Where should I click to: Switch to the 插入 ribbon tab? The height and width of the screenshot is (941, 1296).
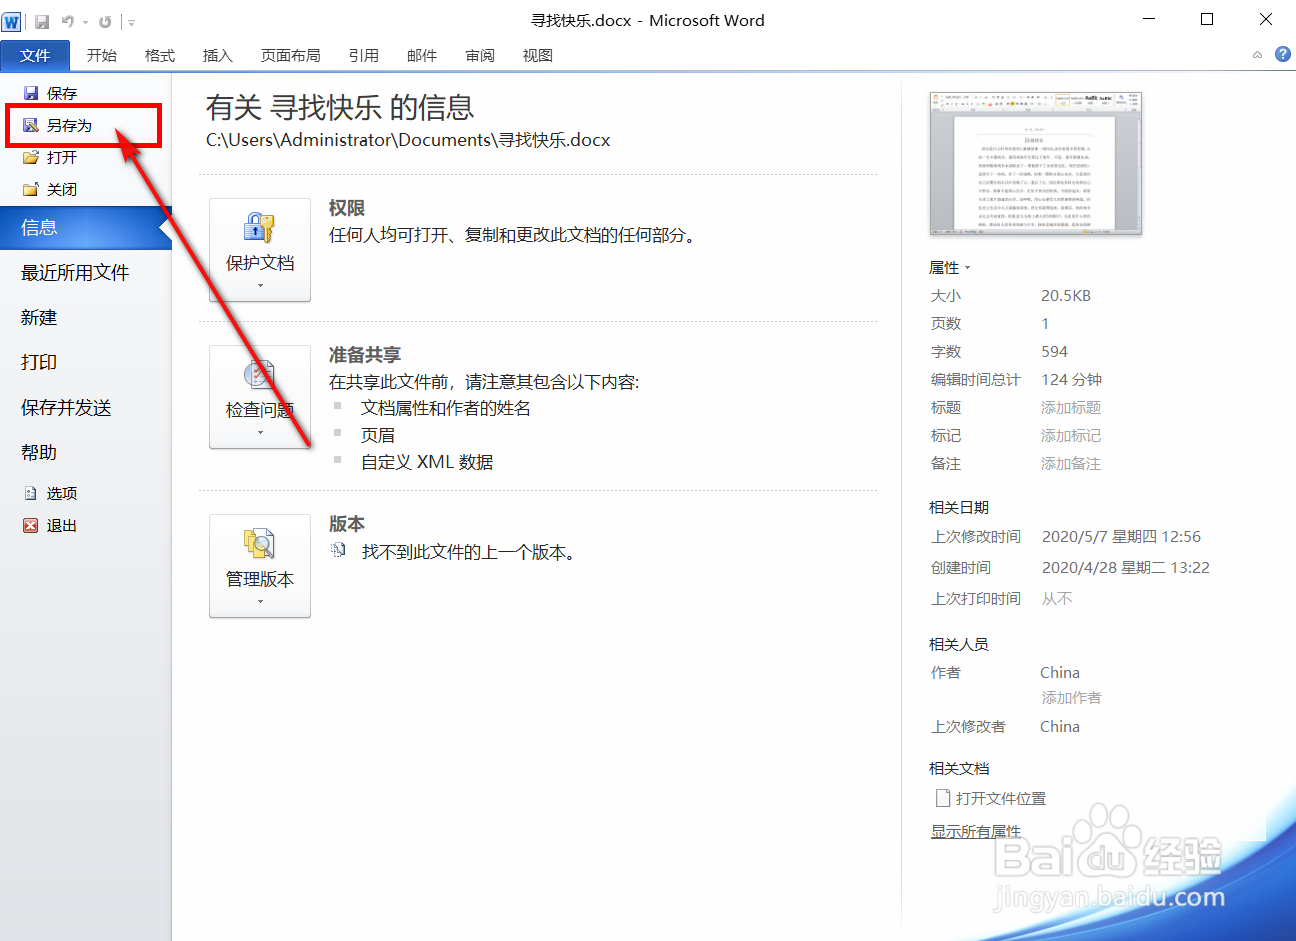(217, 55)
